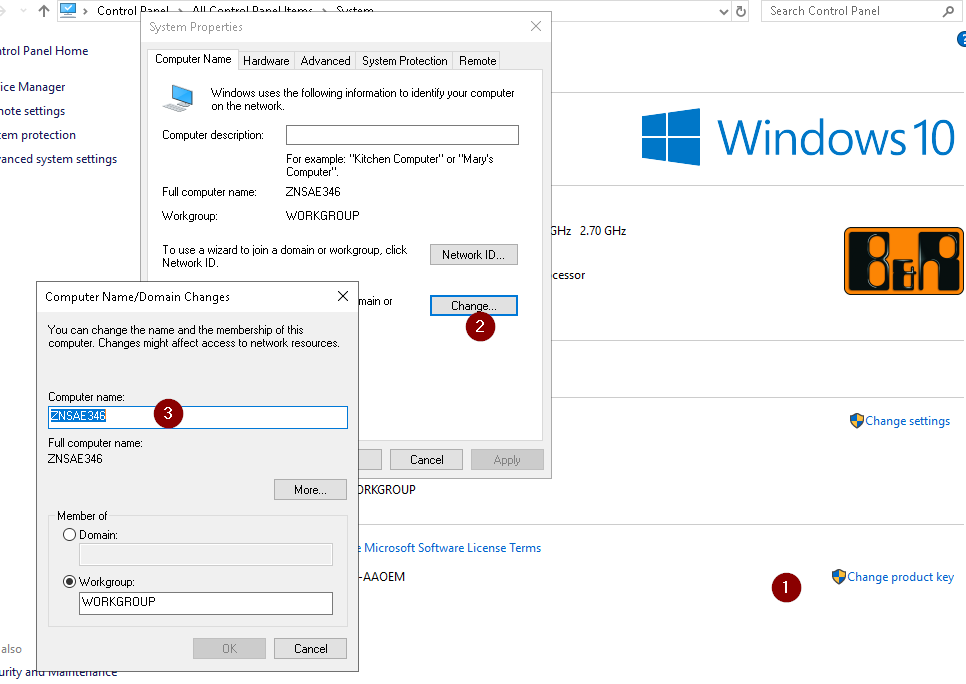This screenshot has width=966, height=684.
Task: Close the System Properties dialog
Action: click(x=536, y=26)
